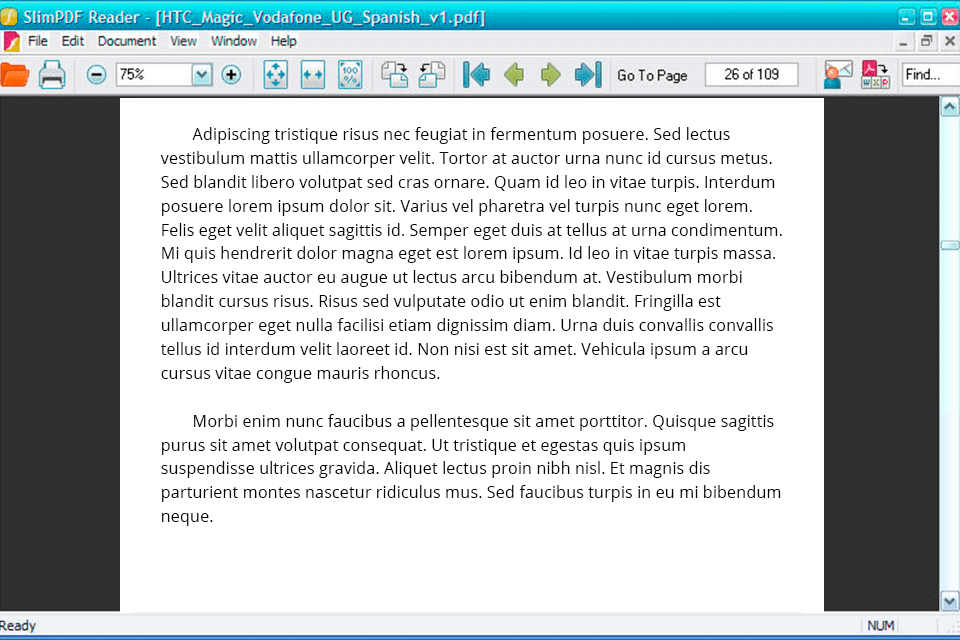
Task: Click the SlimPDF logo icon in the title bar
Action: [x=9, y=17]
